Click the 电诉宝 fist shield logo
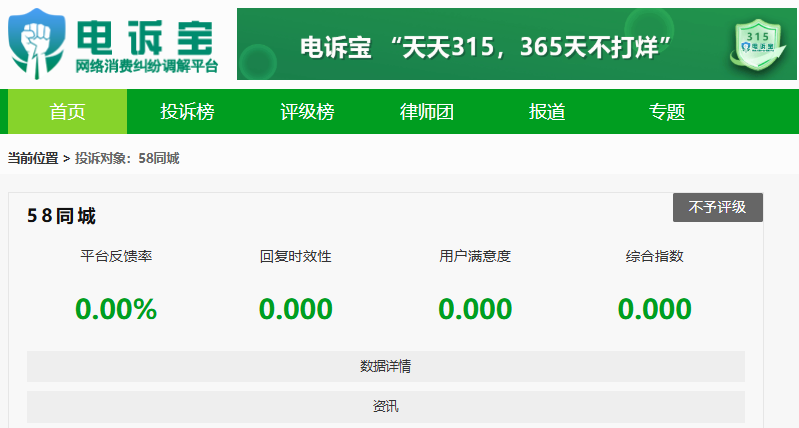Screen dimensions: 799x428 tap(37, 43)
